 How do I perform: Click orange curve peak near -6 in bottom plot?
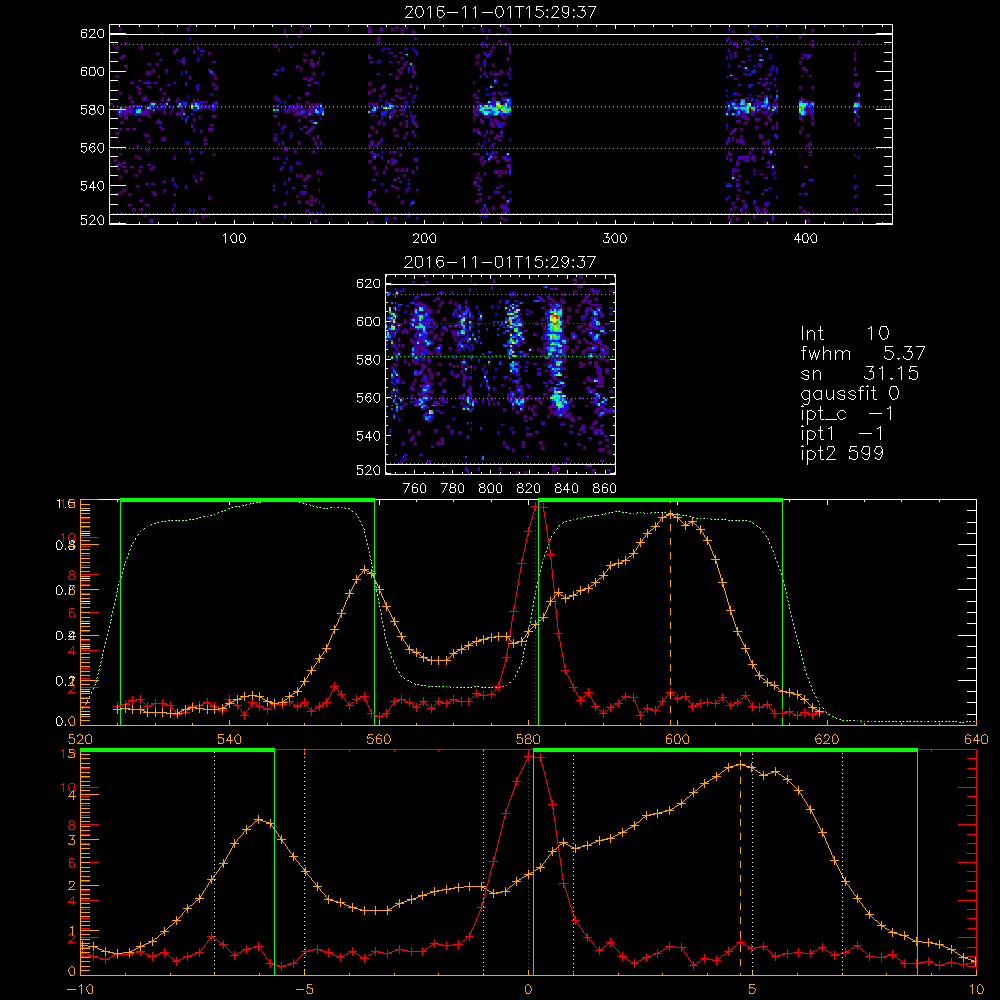pyautogui.click(x=258, y=819)
